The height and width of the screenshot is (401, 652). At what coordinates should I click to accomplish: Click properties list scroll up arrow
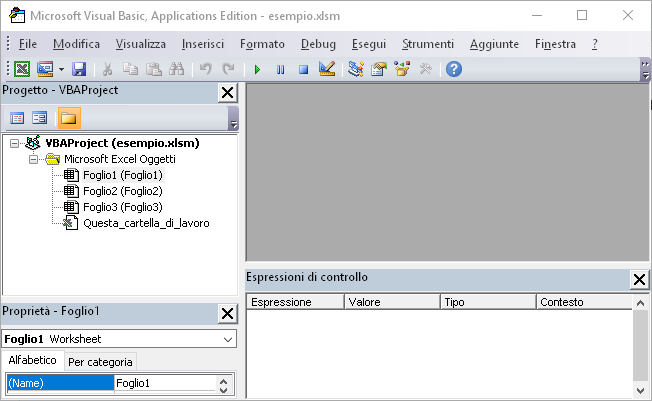coord(224,381)
